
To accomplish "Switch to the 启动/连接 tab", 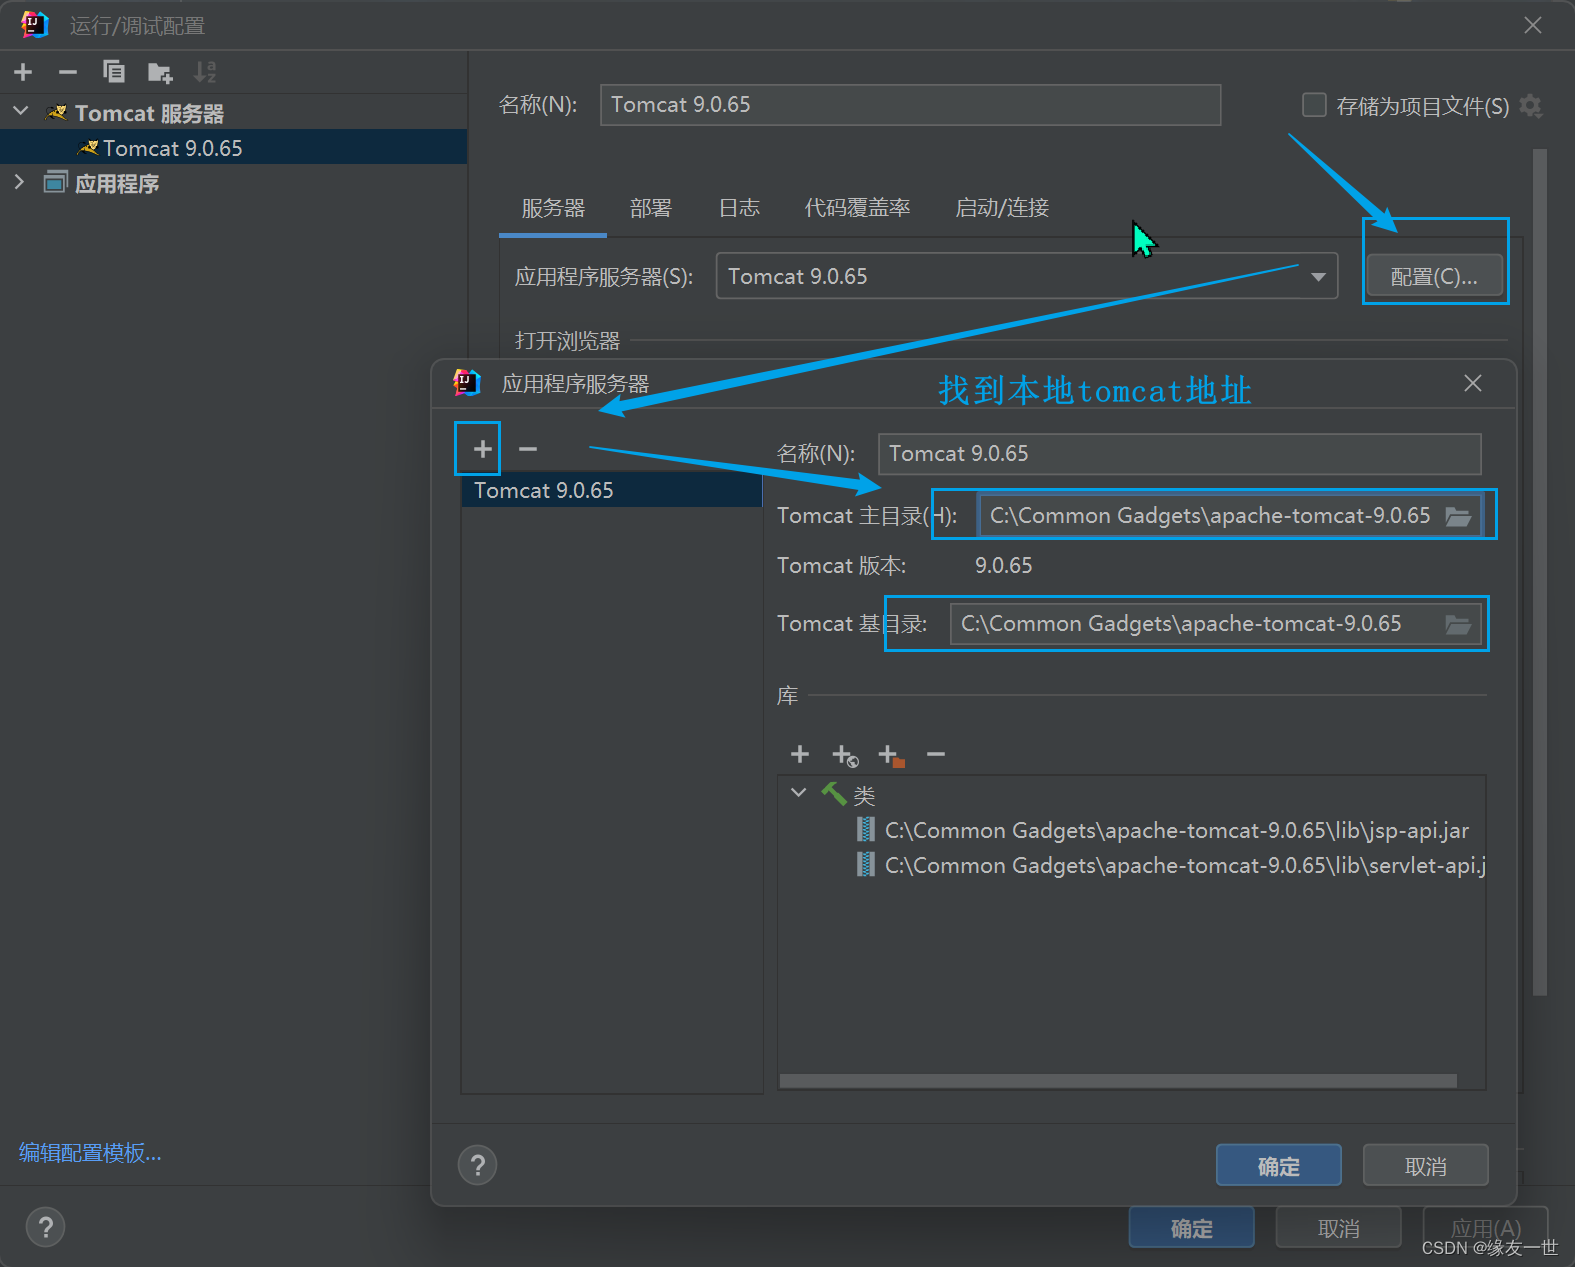I will pyautogui.click(x=1002, y=208).
